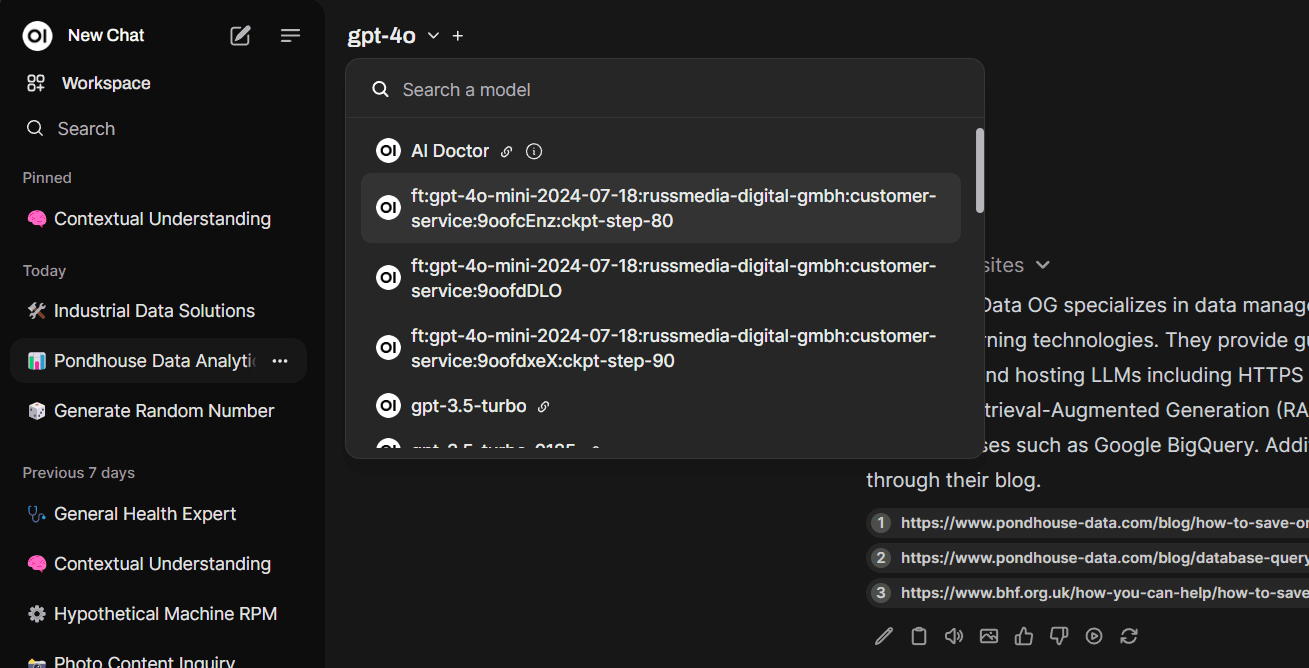The height and width of the screenshot is (668, 1309).
Task: Select the gpt-3.5-turbo model
Action: pyautogui.click(x=469, y=405)
